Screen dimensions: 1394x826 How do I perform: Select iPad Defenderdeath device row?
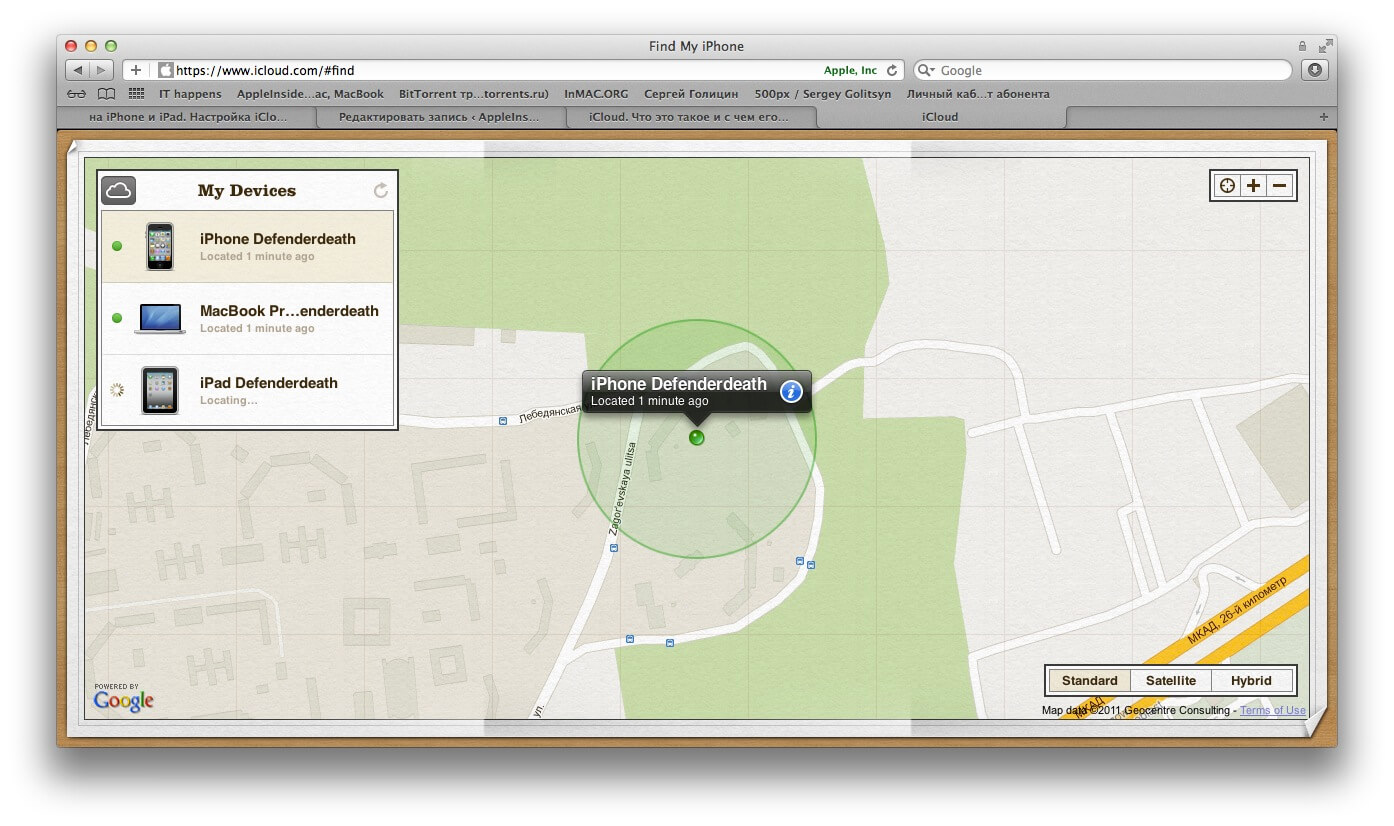(247, 391)
